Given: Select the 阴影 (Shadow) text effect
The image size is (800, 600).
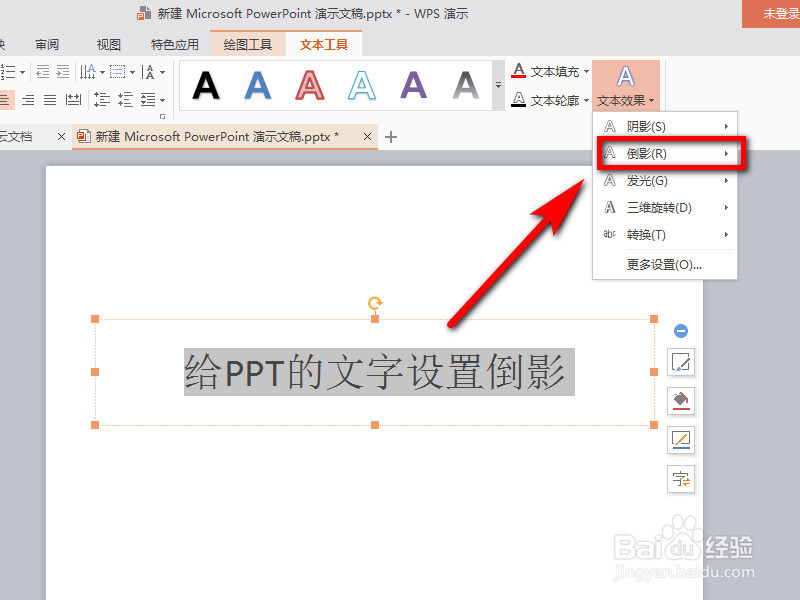Looking at the screenshot, I should pos(646,126).
